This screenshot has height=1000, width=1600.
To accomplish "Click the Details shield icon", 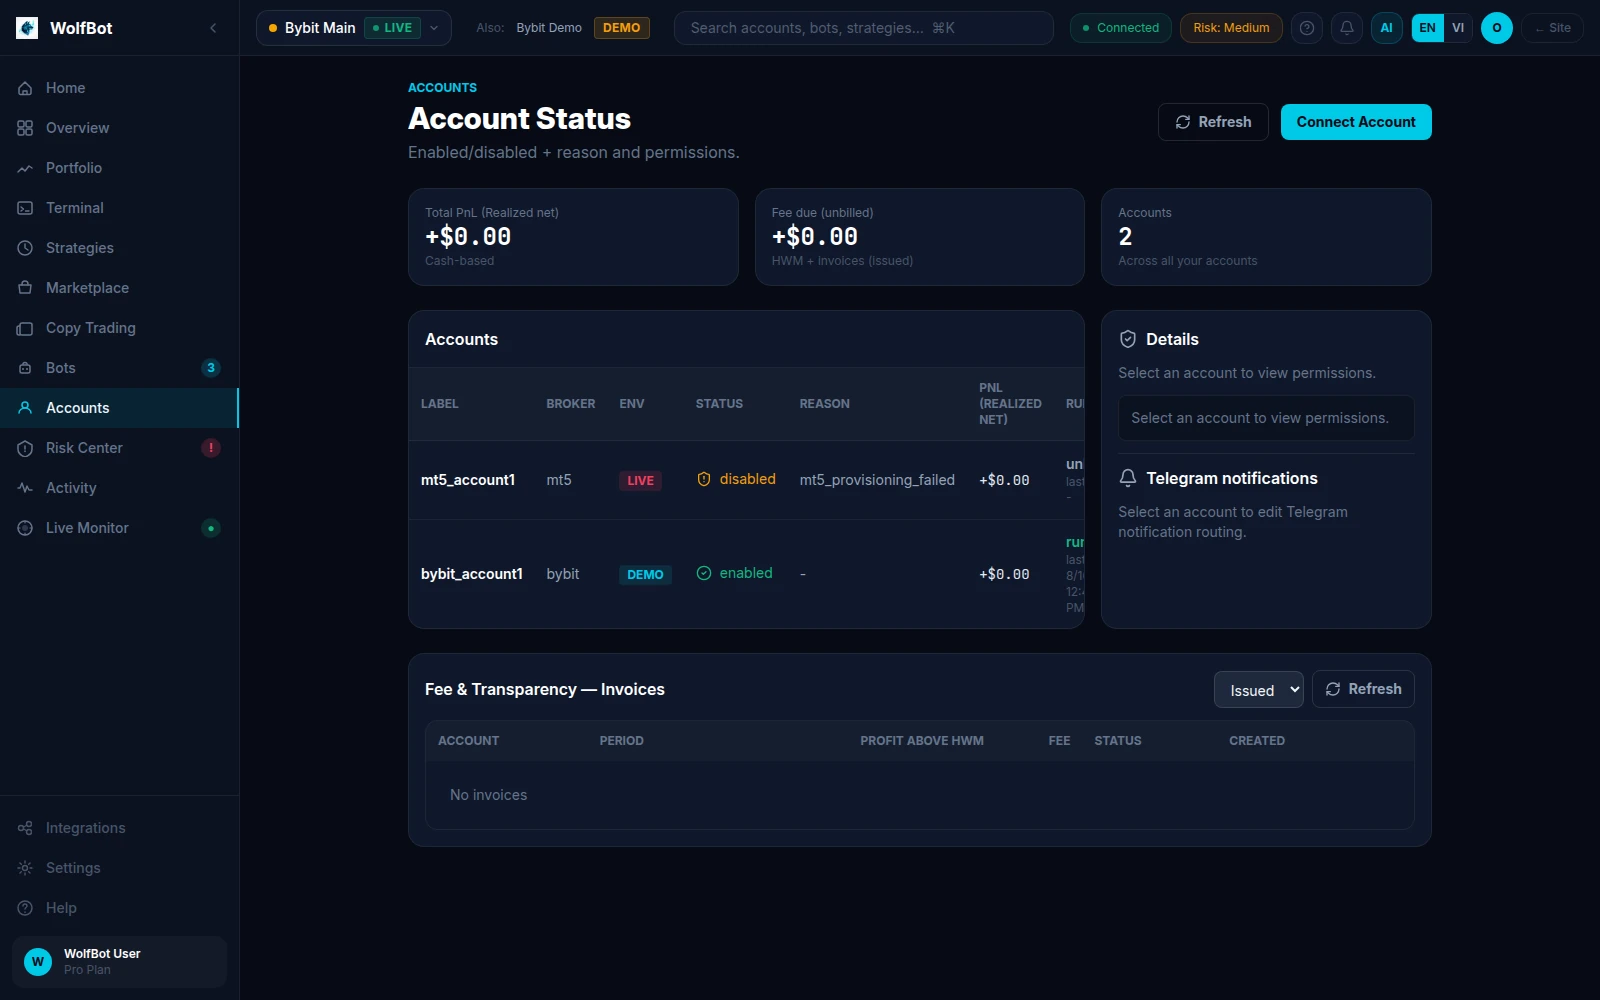I will click(x=1128, y=339).
